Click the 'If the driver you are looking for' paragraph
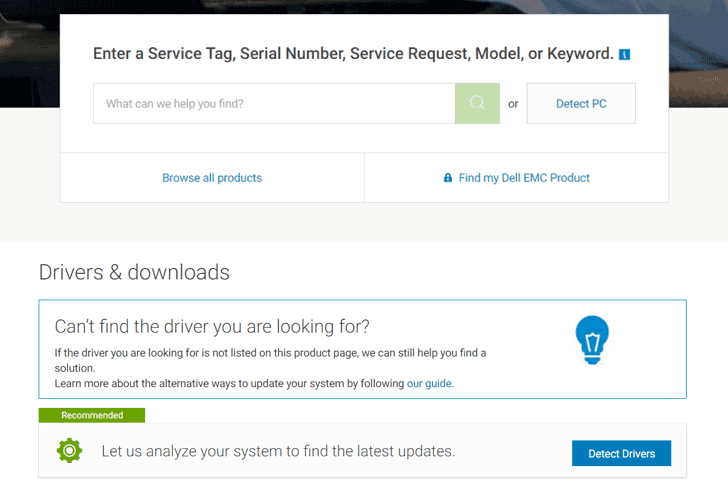This screenshot has width=728, height=500. point(270,353)
